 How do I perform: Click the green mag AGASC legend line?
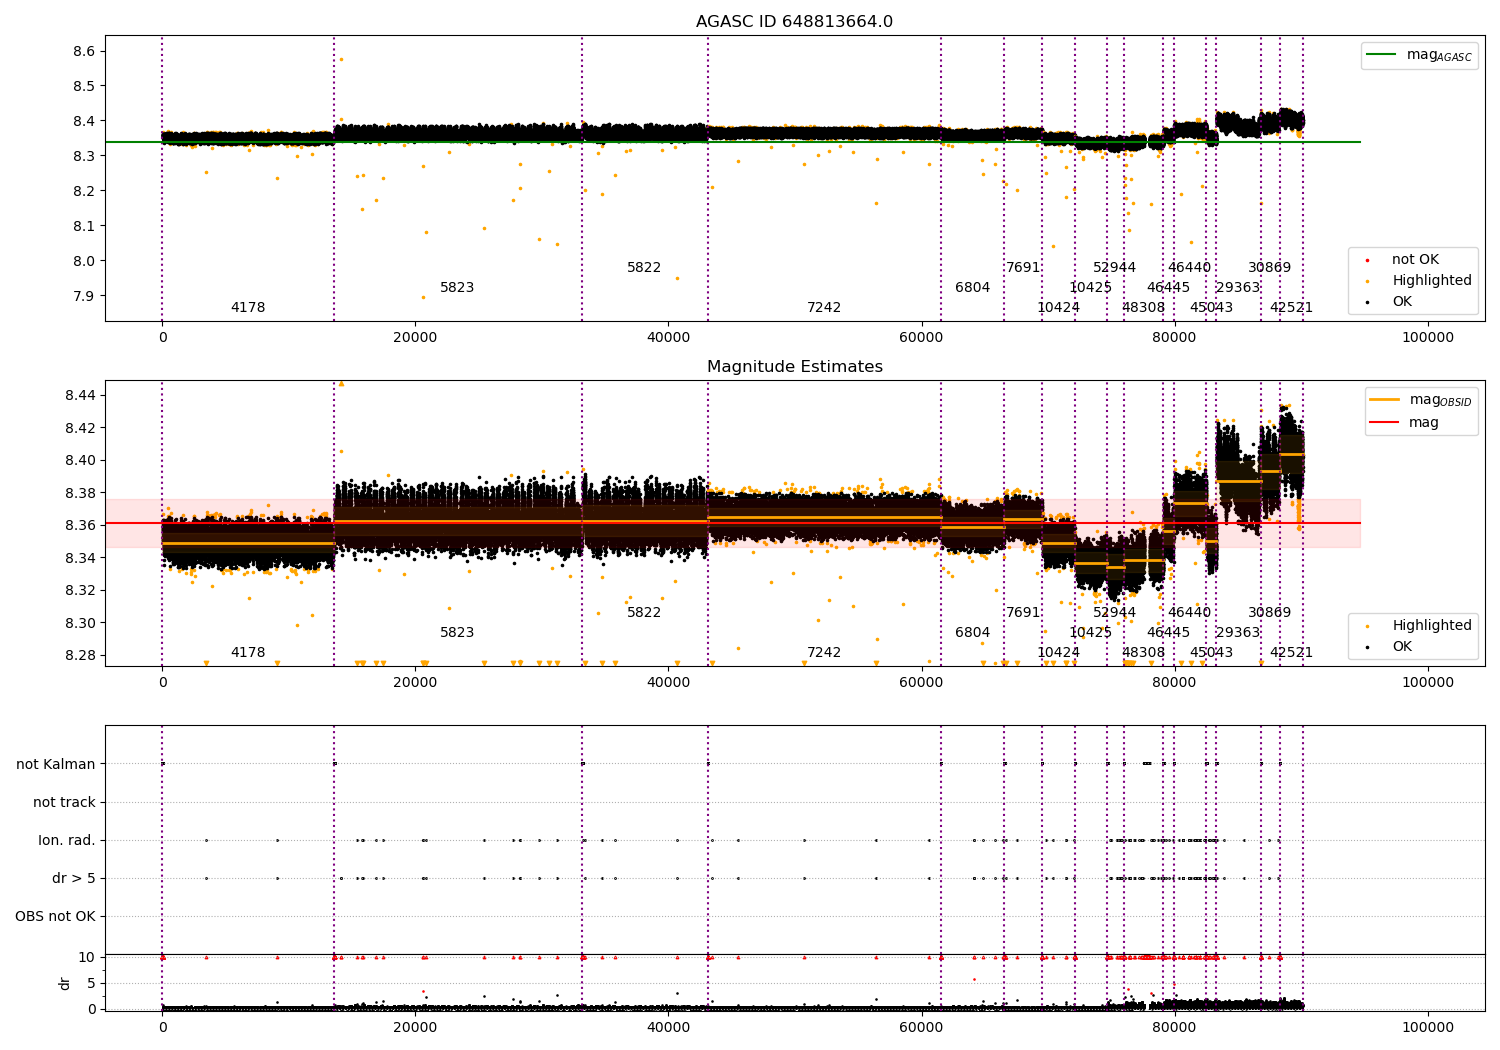1382,55
